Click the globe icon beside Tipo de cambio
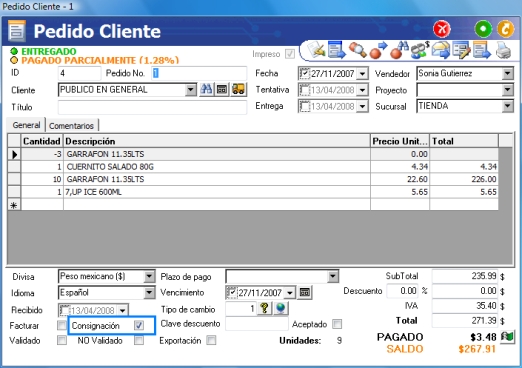The width and height of the screenshot is (522, 368). (281, 308)
